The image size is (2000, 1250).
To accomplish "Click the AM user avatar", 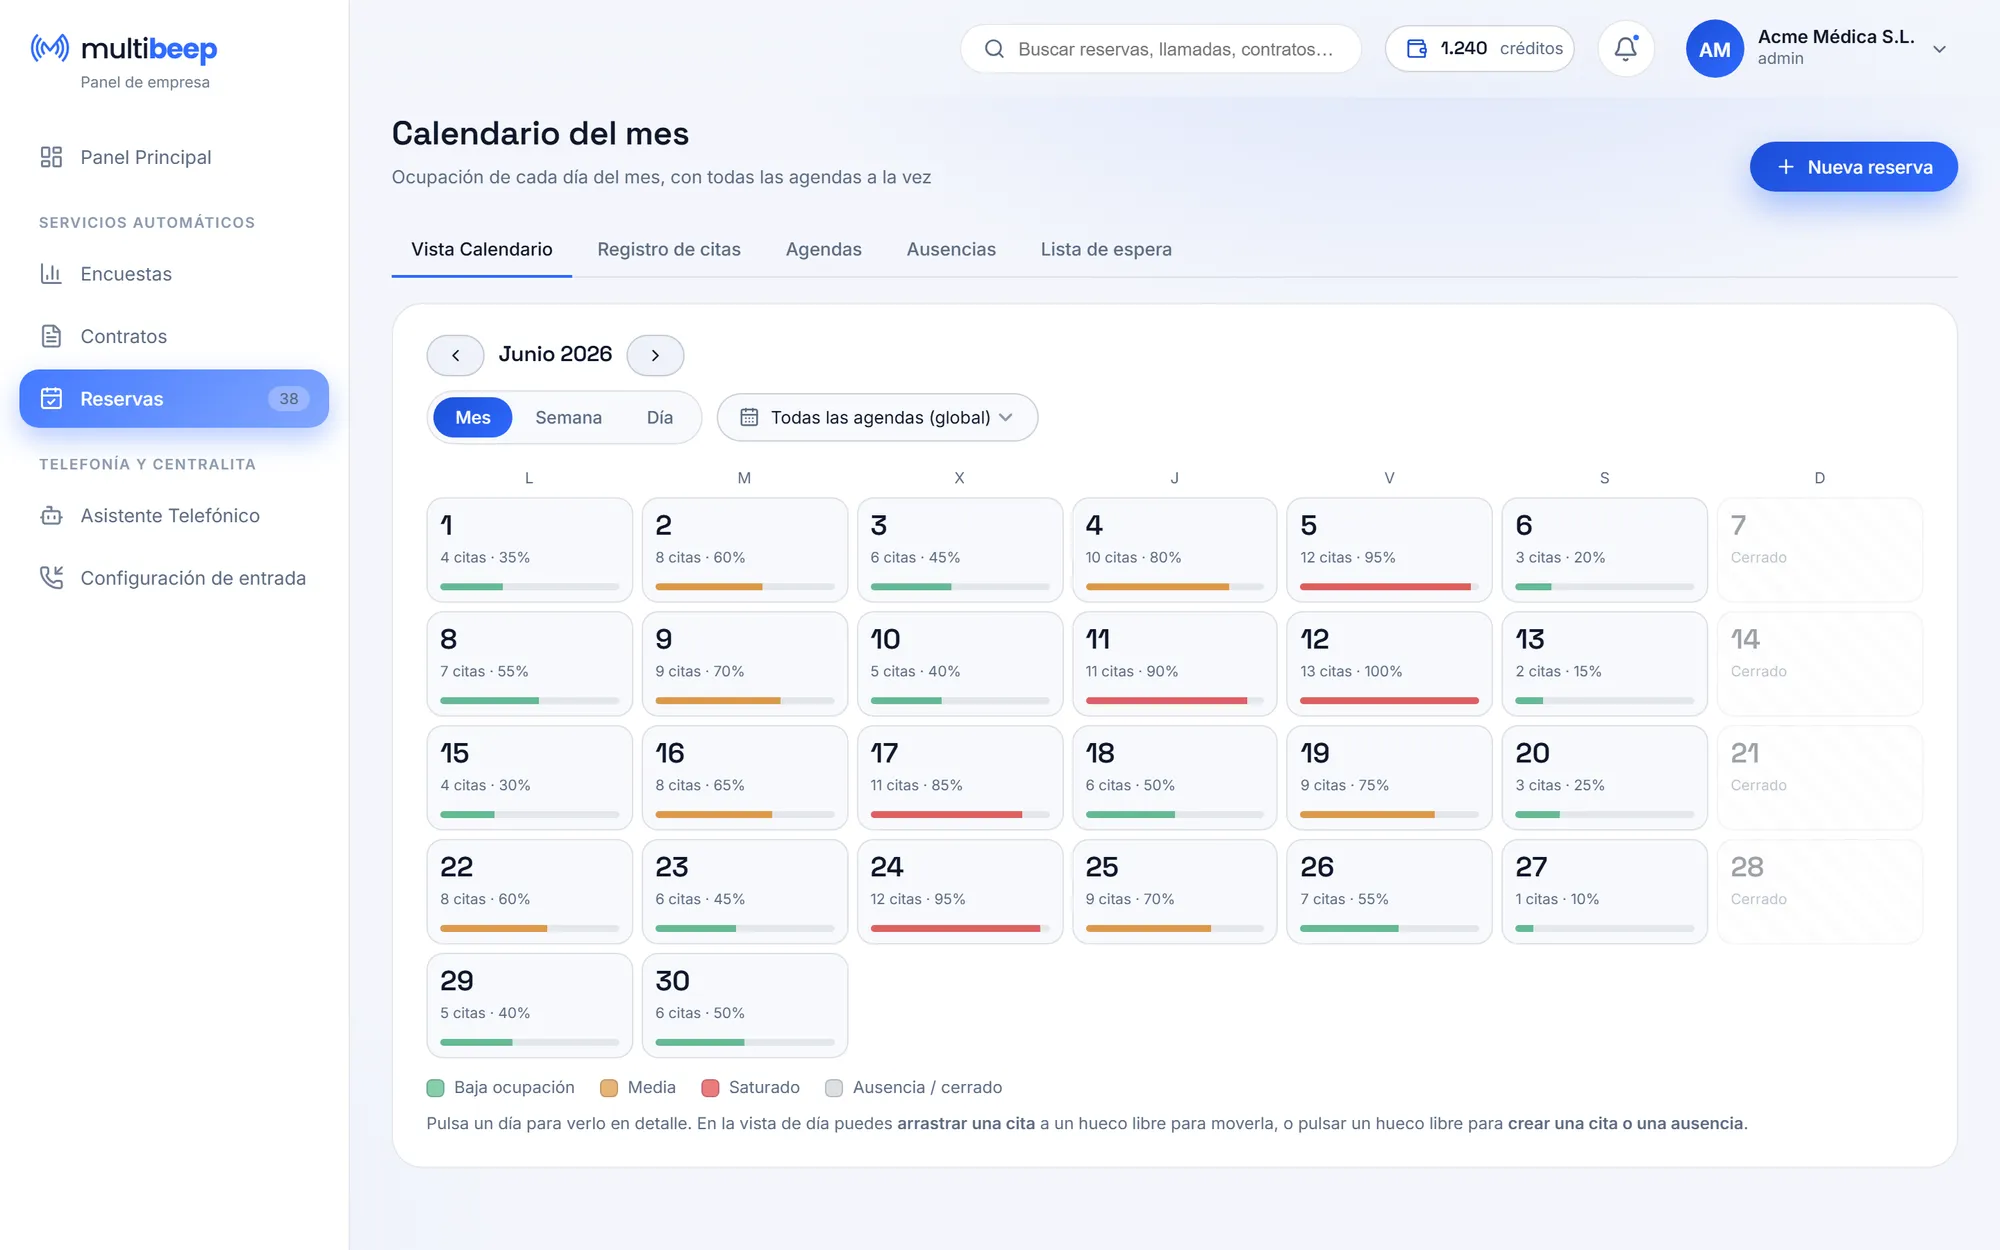I will pos(1714,49).
